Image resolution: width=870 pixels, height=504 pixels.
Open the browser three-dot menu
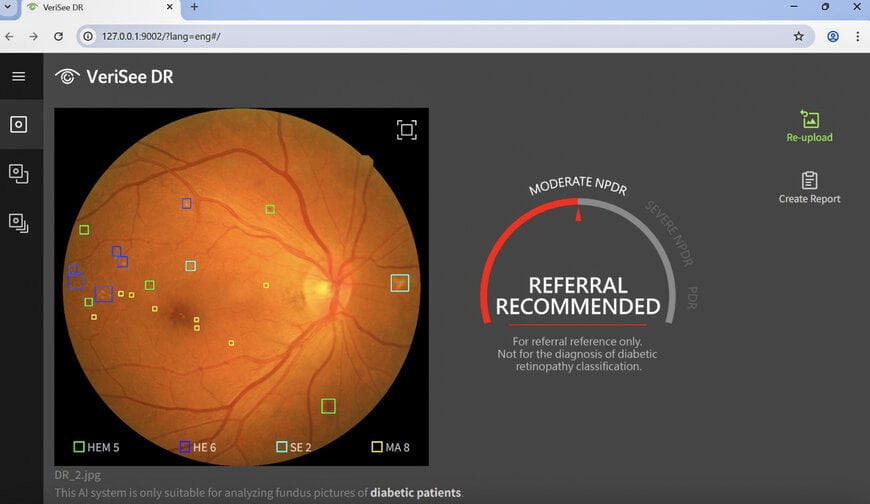tap(858, 36)
